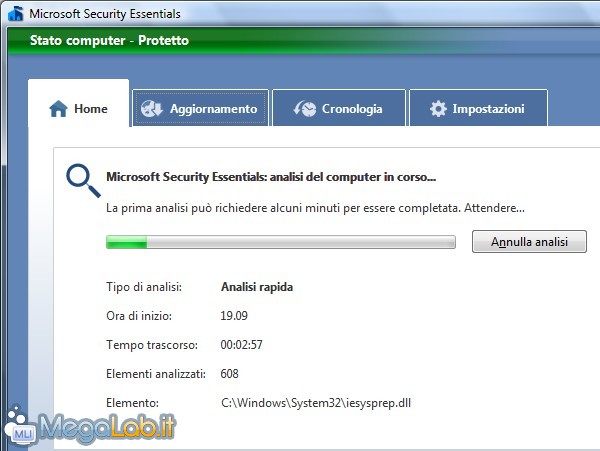Viewport: 600px width, 451px height.
Task: Open the Impostazioni tab
Action: click(478, 108)
